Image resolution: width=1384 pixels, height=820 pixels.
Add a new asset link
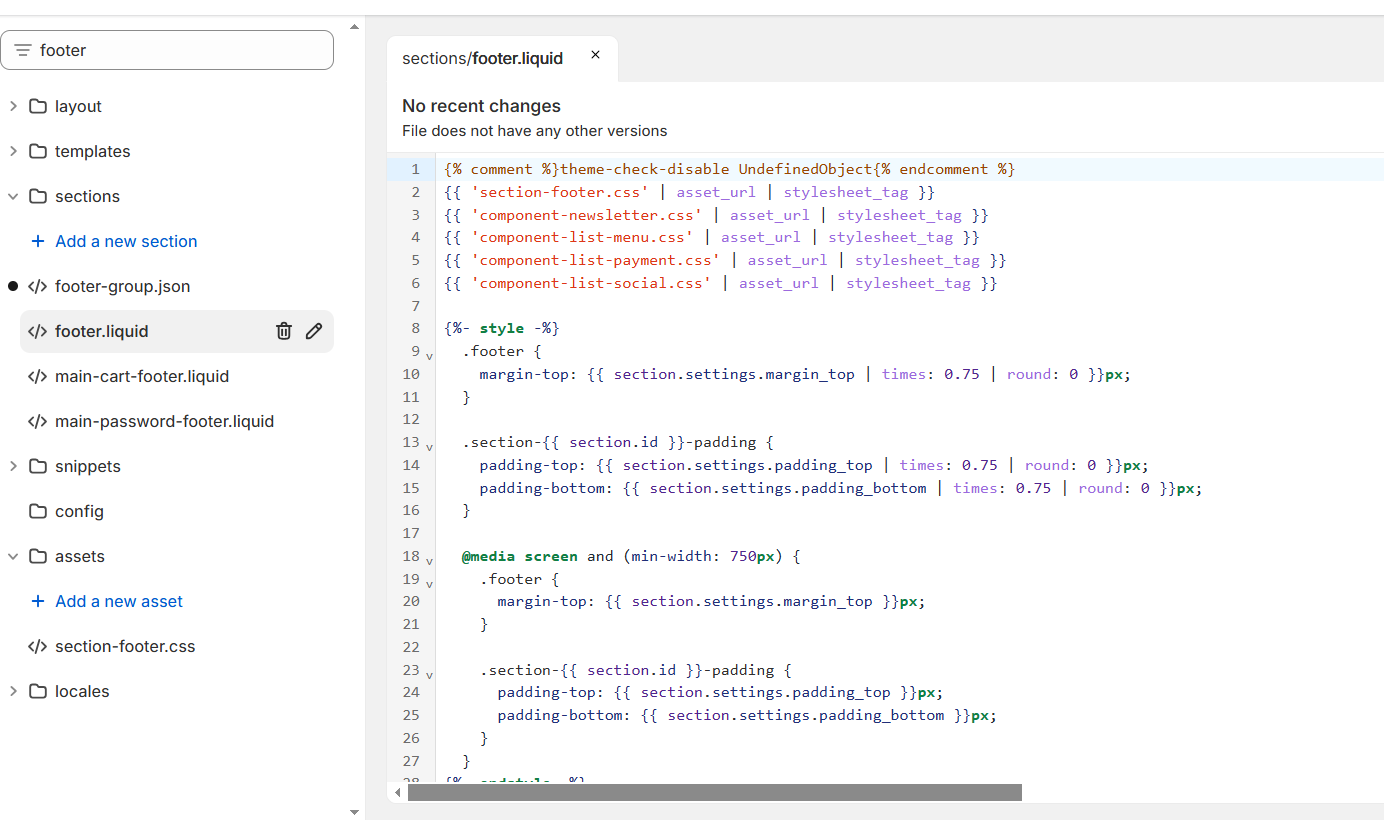point(119,601)
